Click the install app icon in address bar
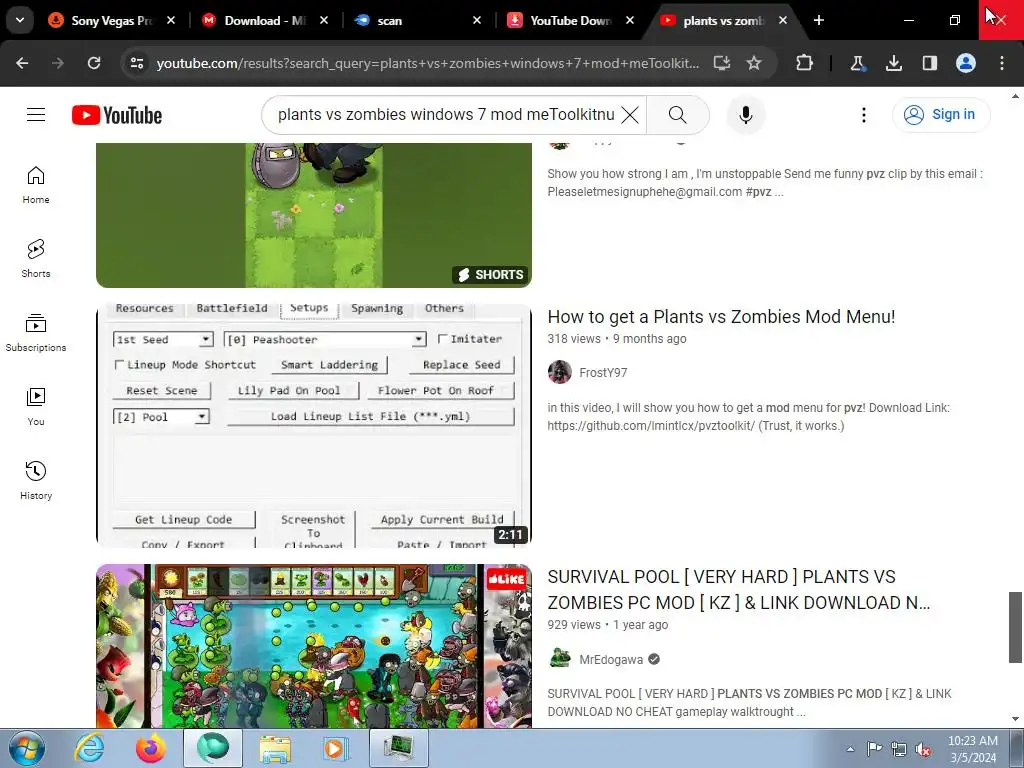Viewport: 1024px width, 768px height. tap(722, 63)
